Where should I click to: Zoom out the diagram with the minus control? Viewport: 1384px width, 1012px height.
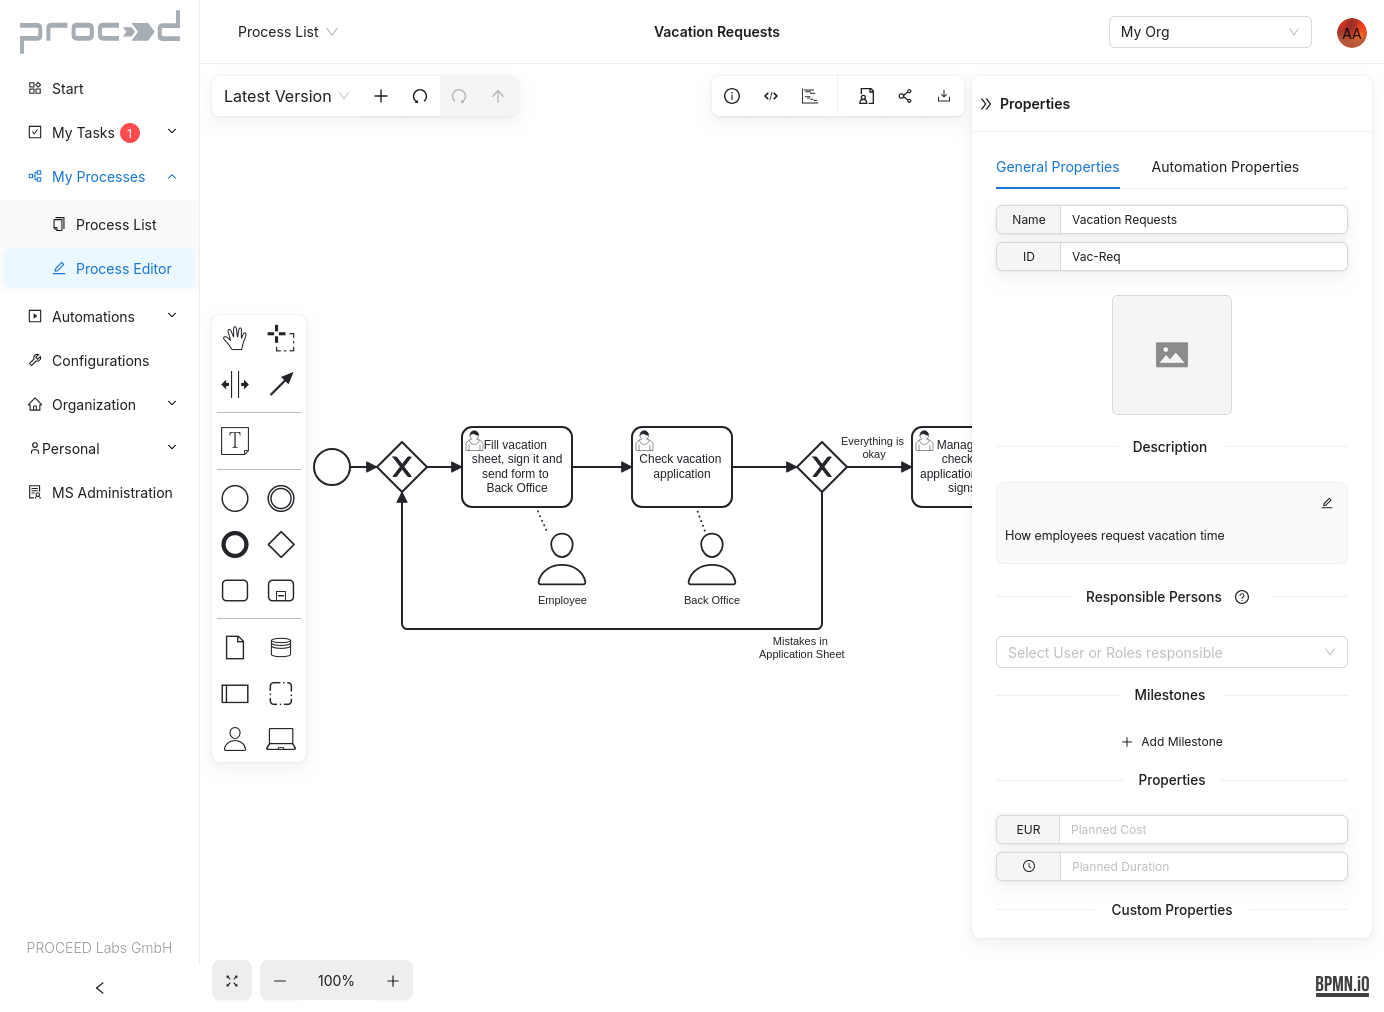[x=280, y=981]
